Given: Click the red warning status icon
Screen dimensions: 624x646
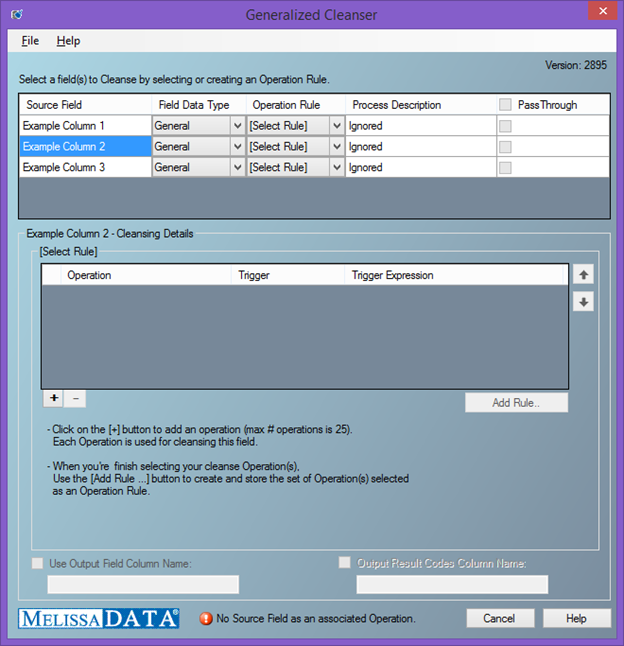Looking at the screenshot, I should tap(205, 619).
